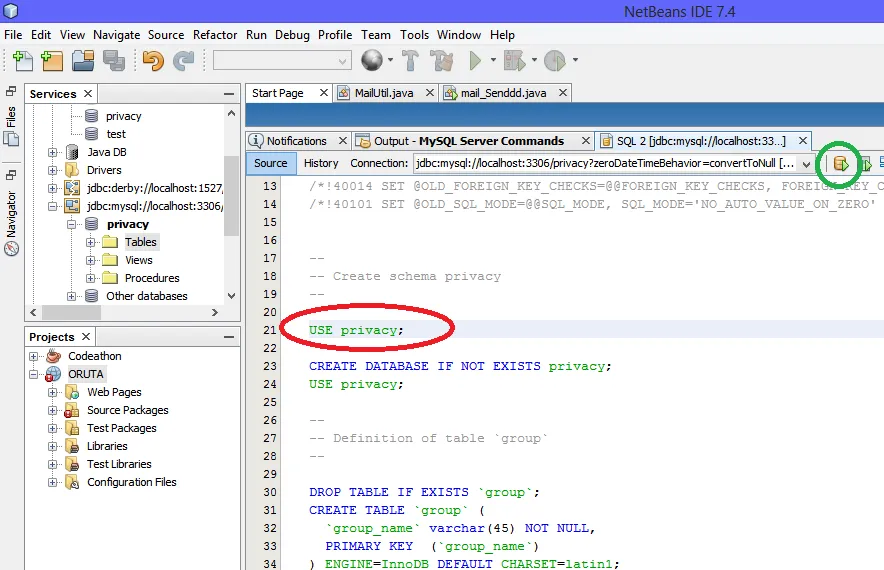Open the File menu

coord(13,35)
